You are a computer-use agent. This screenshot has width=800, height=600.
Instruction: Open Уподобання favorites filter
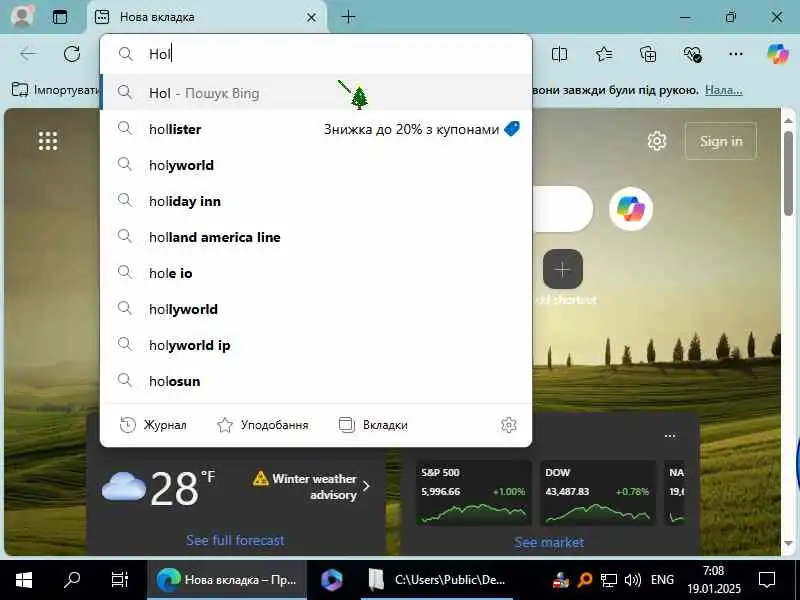coord(263,425)
